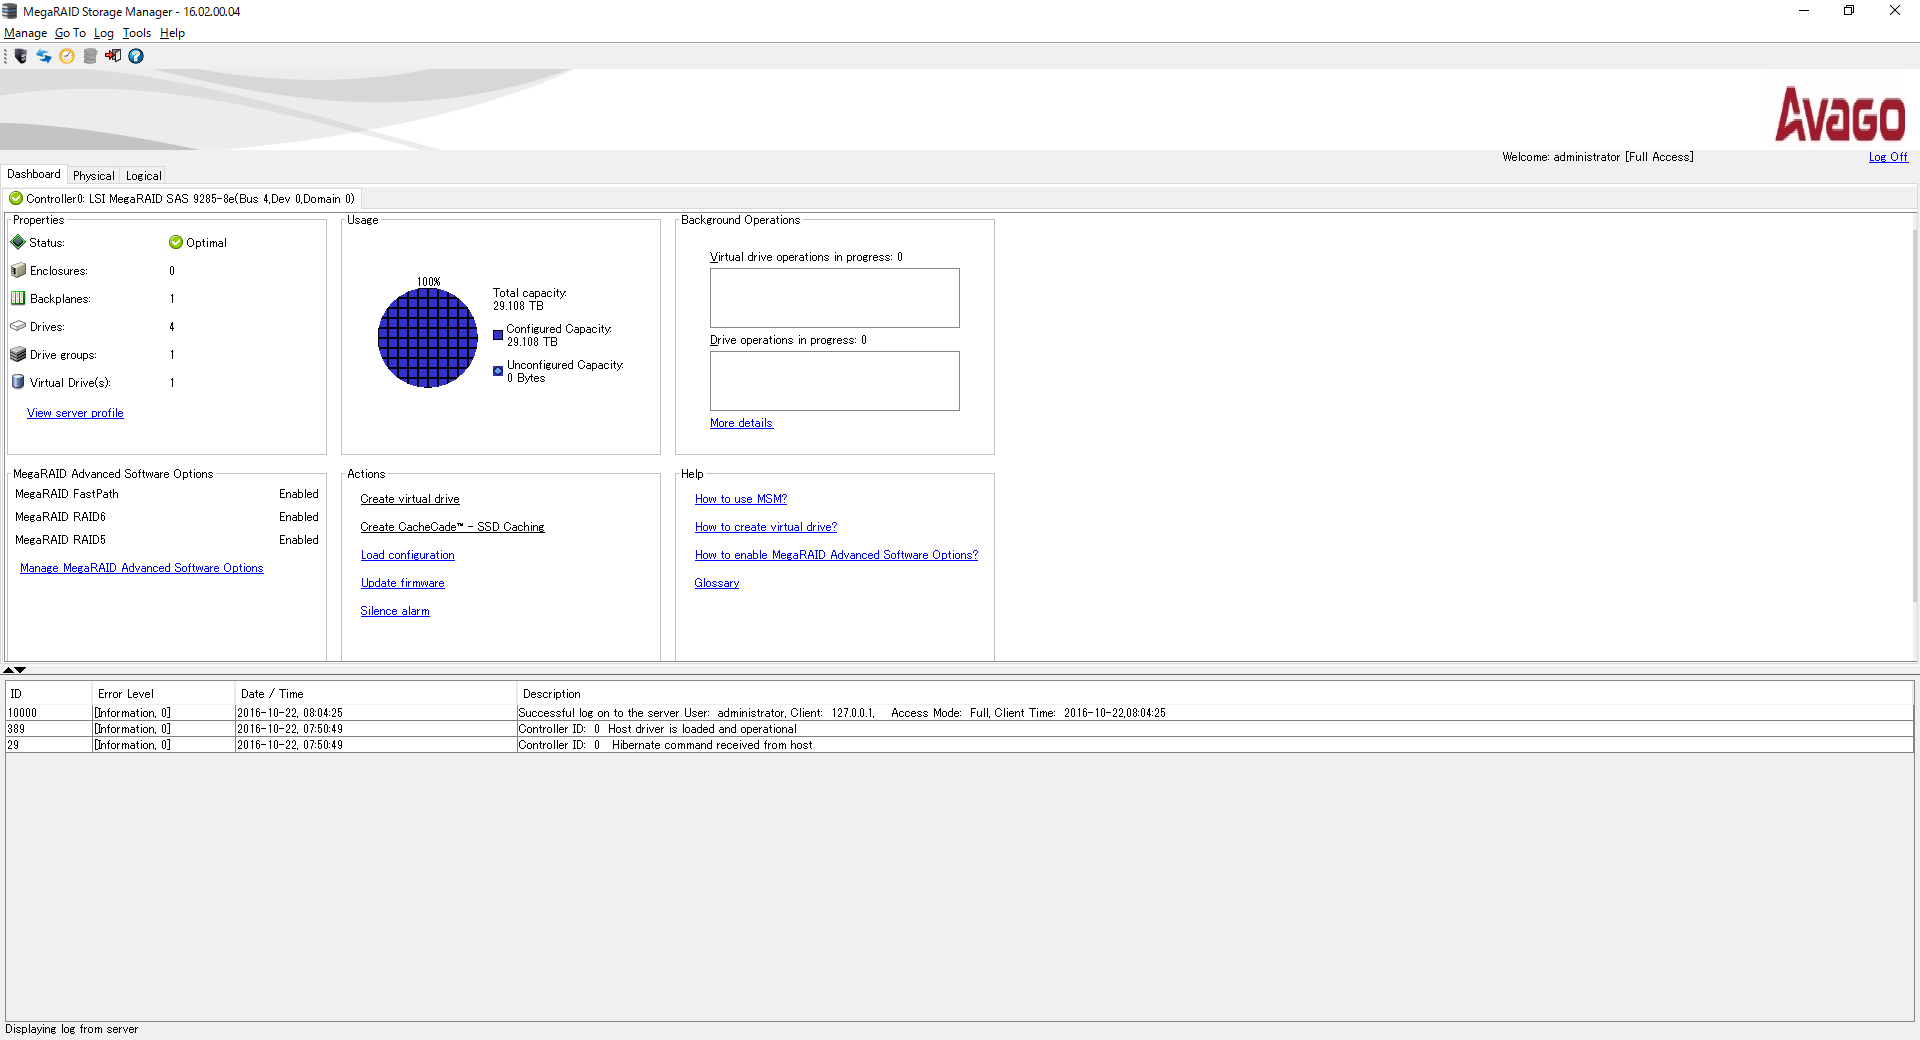
Task: Click the Virtual Drive(s) cylinder icon
Action: click(18, 382)
